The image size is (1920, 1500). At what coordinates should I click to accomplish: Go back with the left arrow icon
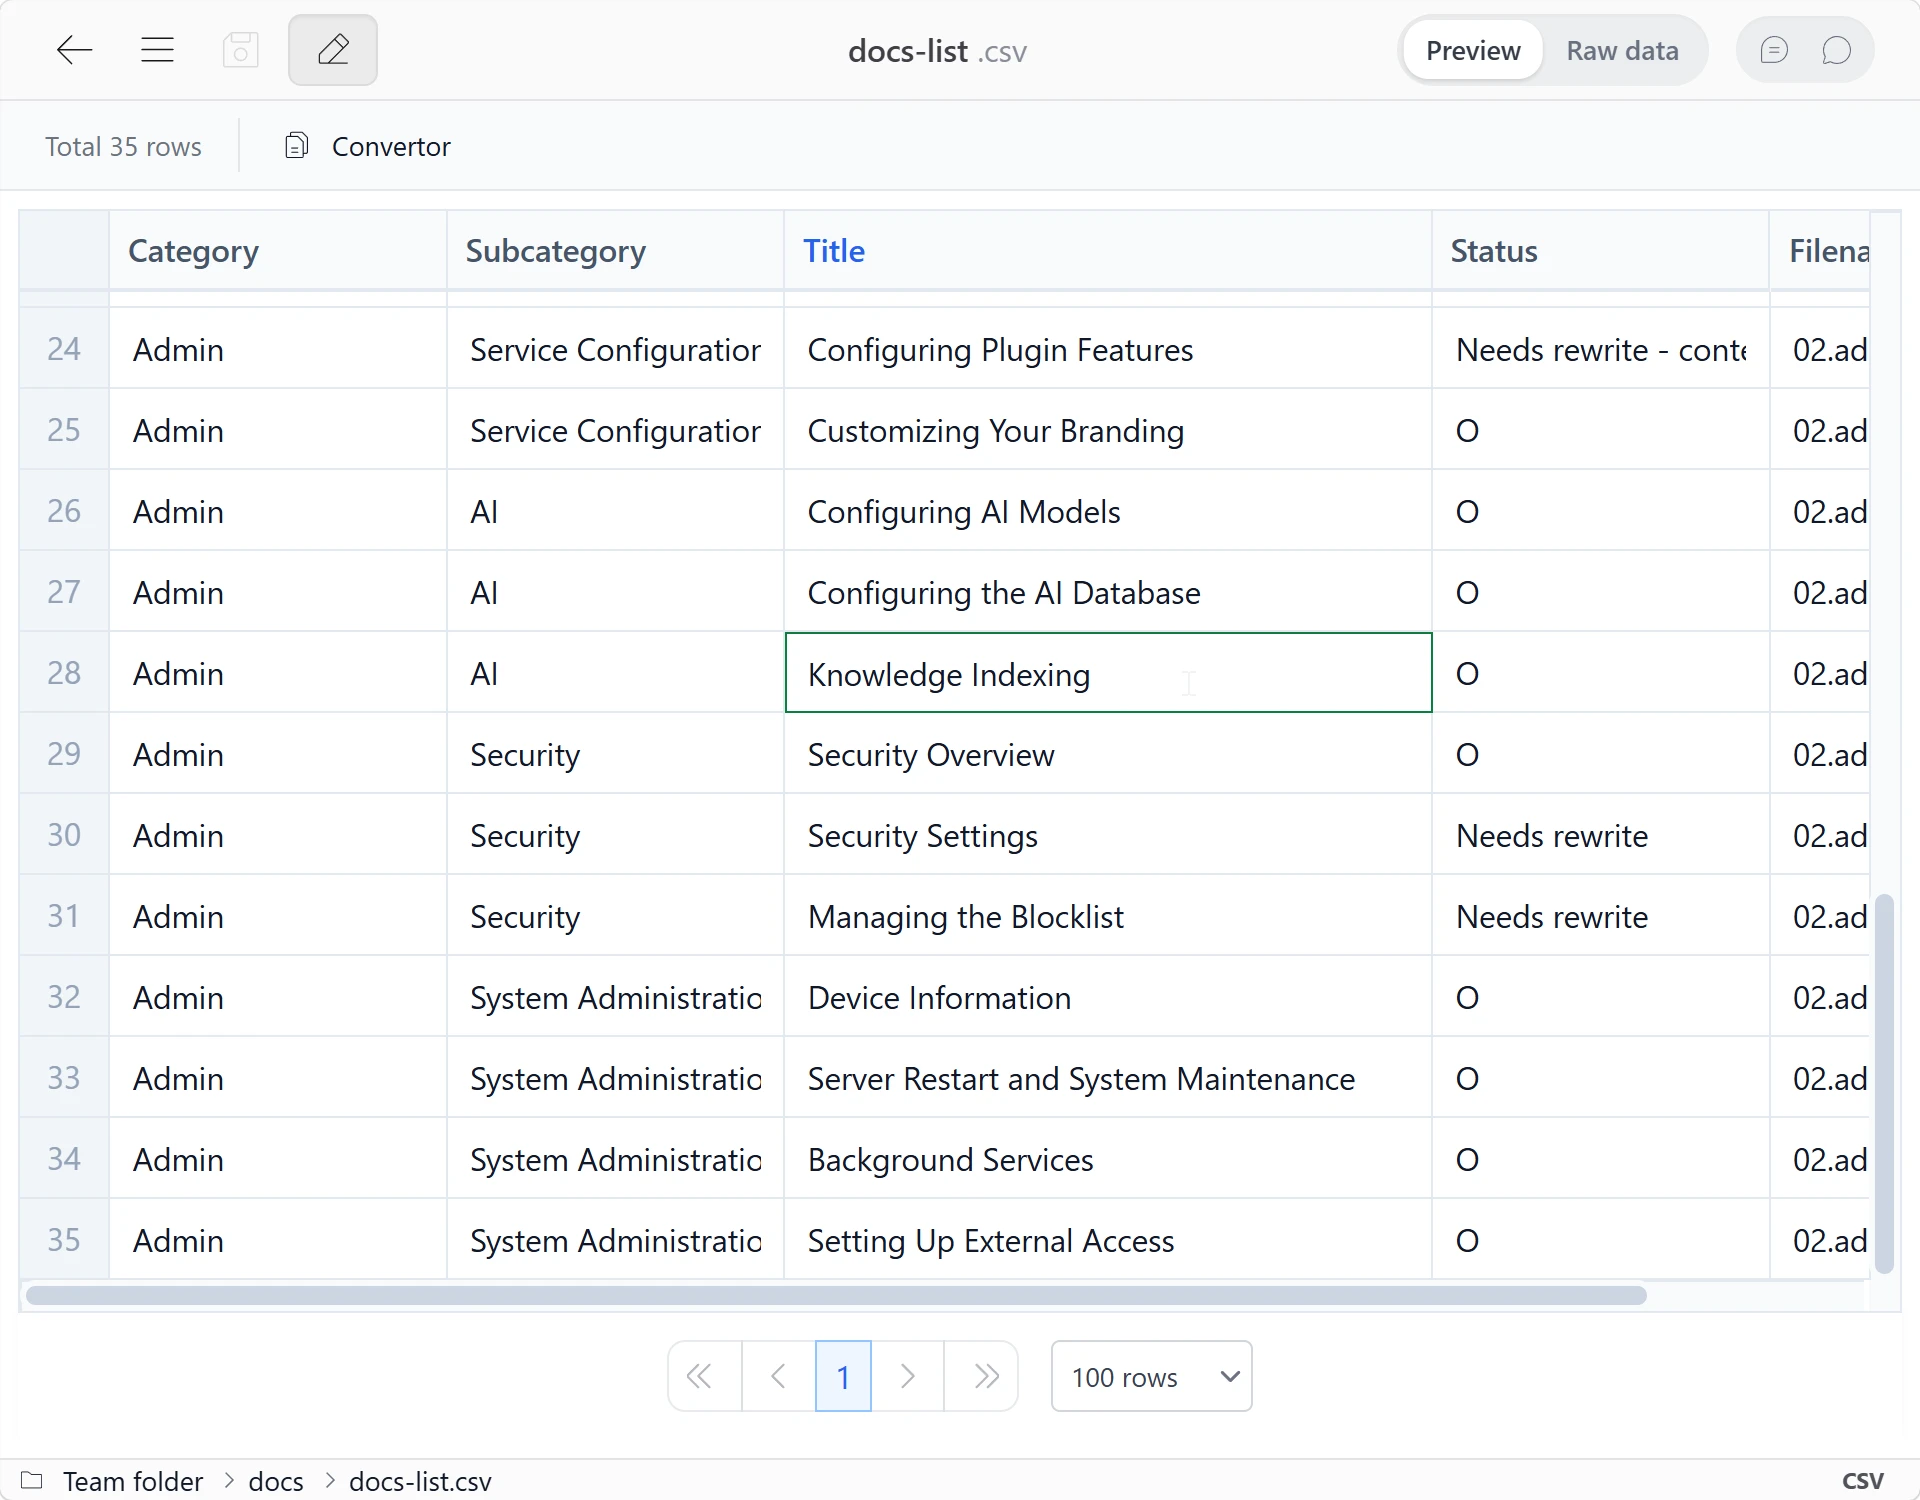(x=74, y=50)
